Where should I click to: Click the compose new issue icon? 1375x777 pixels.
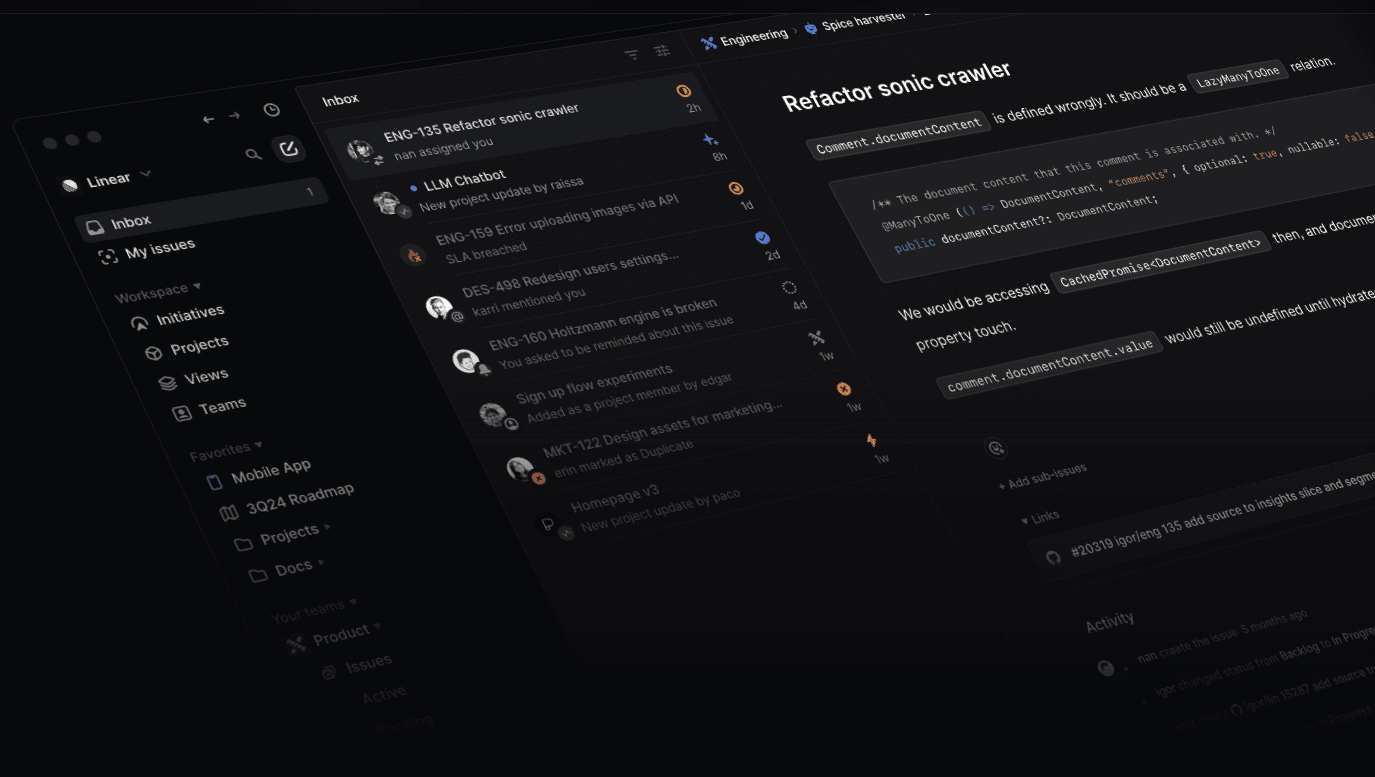tap(289, 149)
